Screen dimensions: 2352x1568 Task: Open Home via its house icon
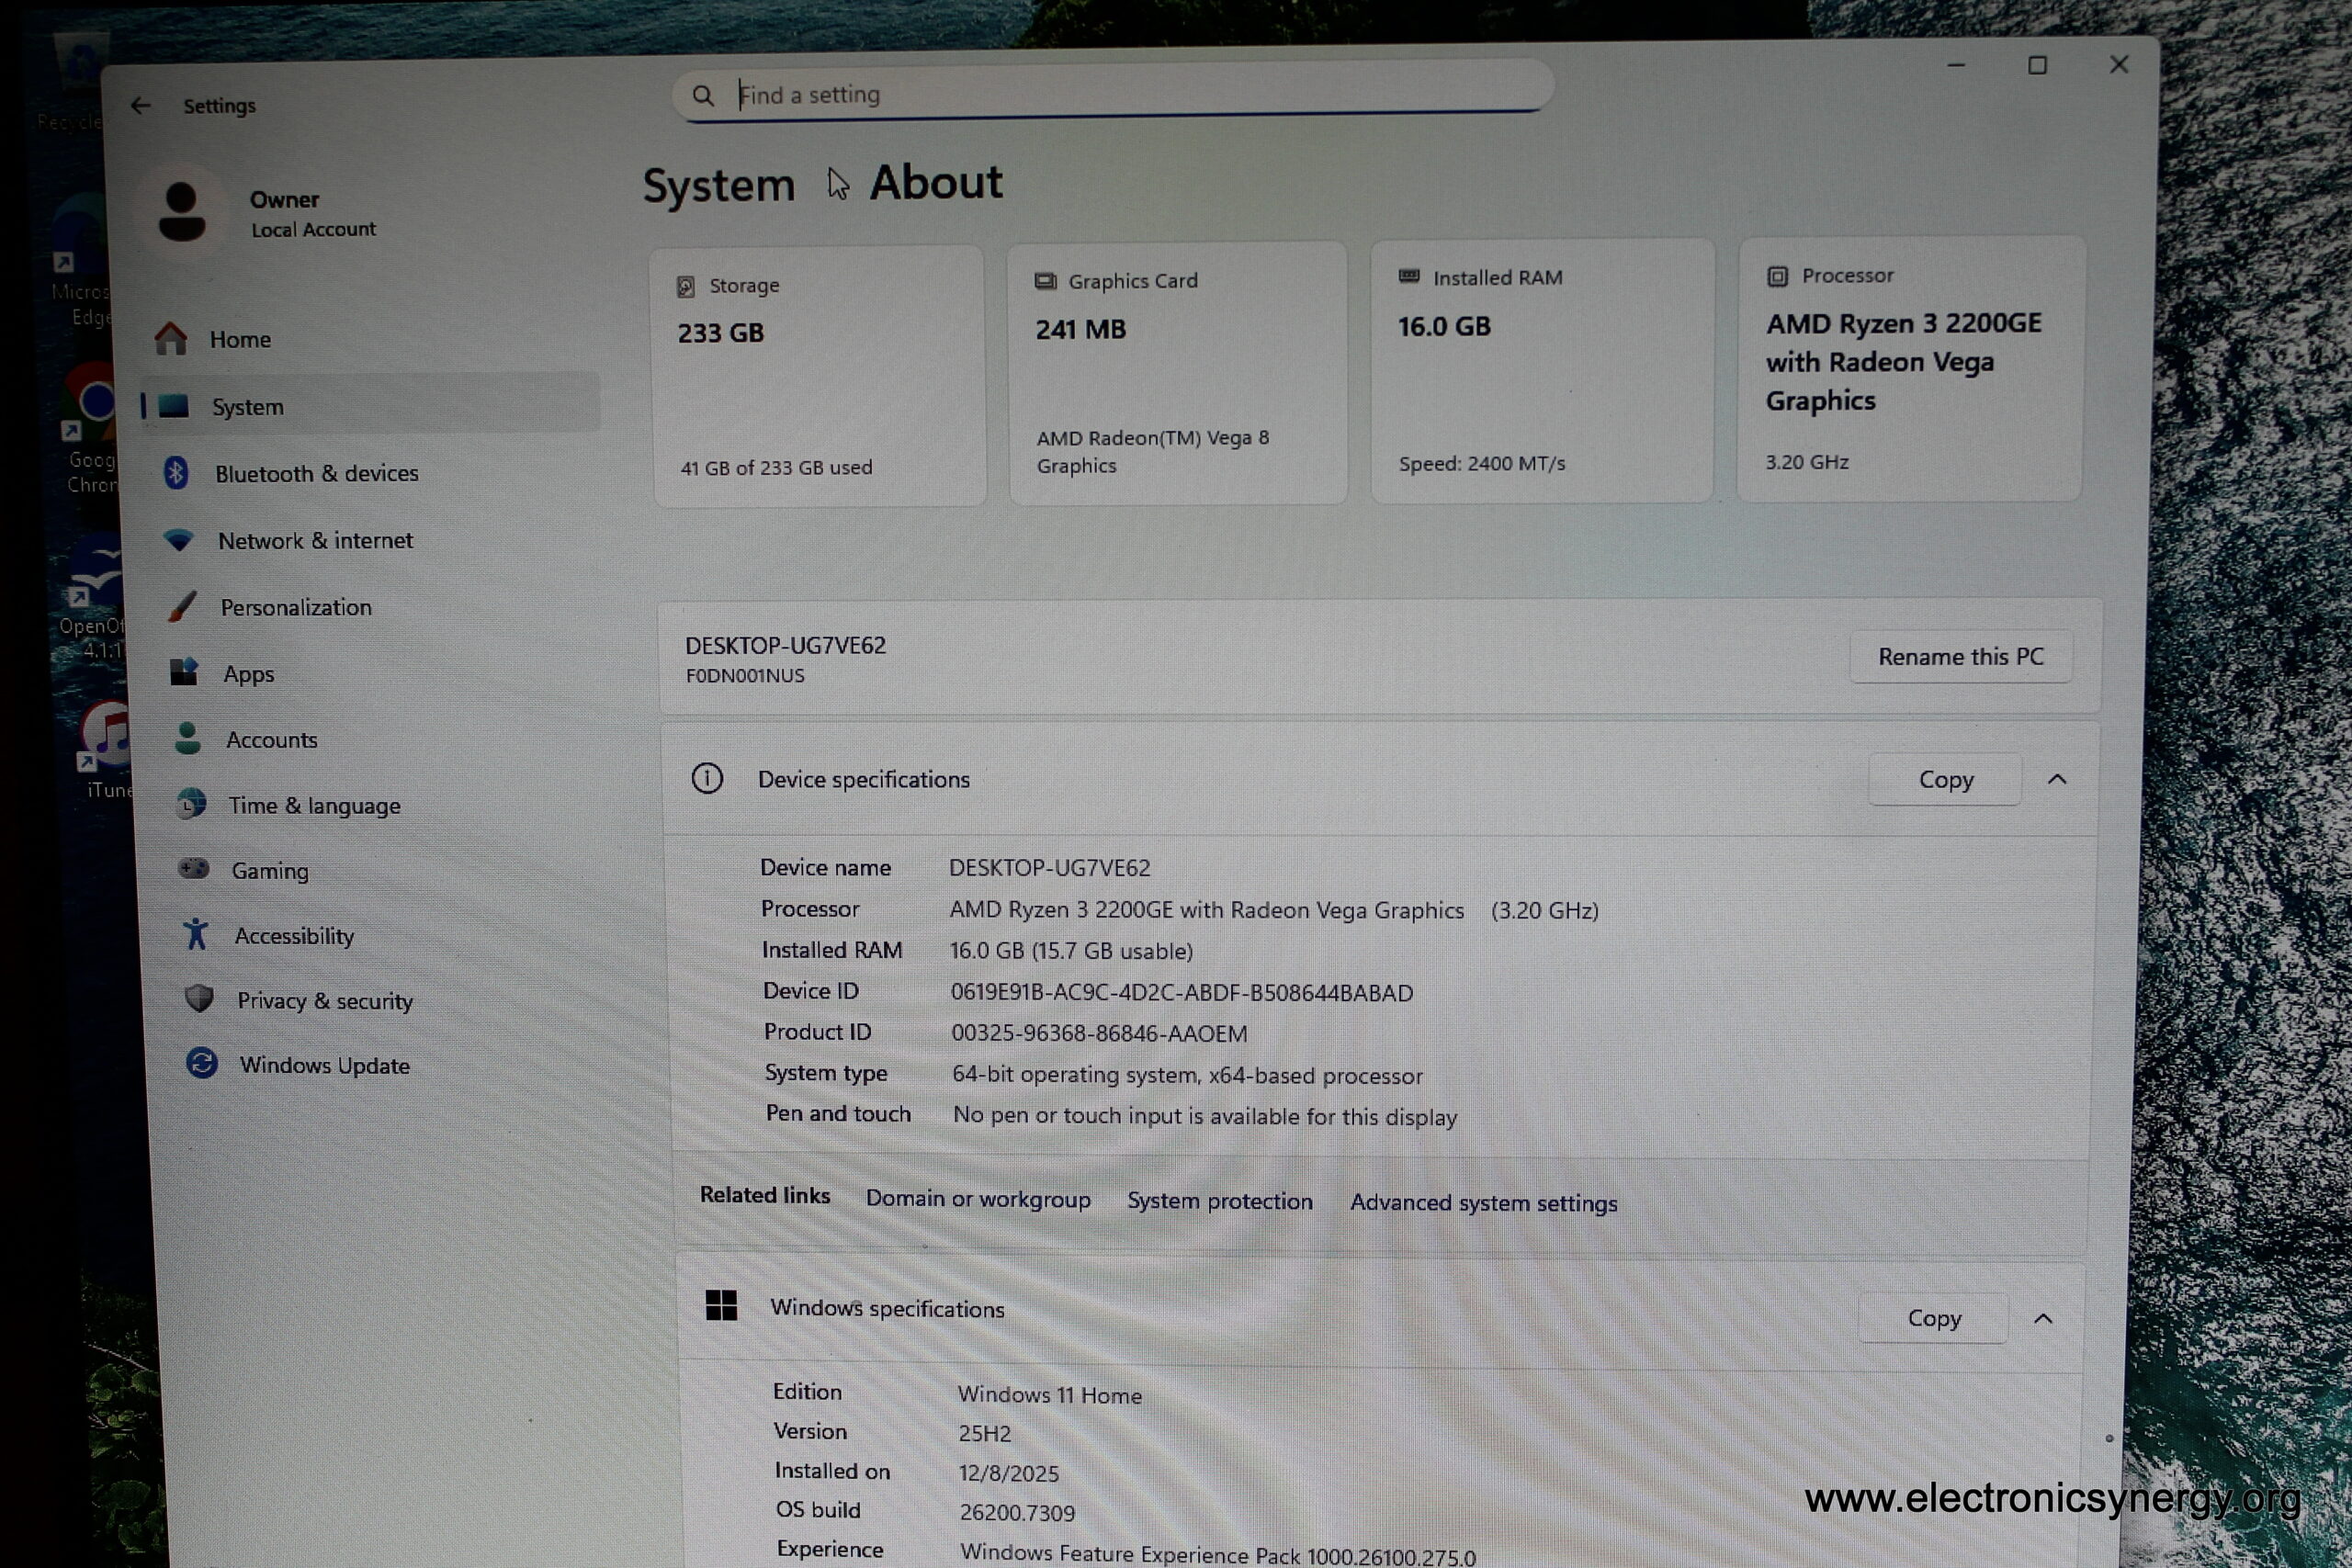coord(171,339)
